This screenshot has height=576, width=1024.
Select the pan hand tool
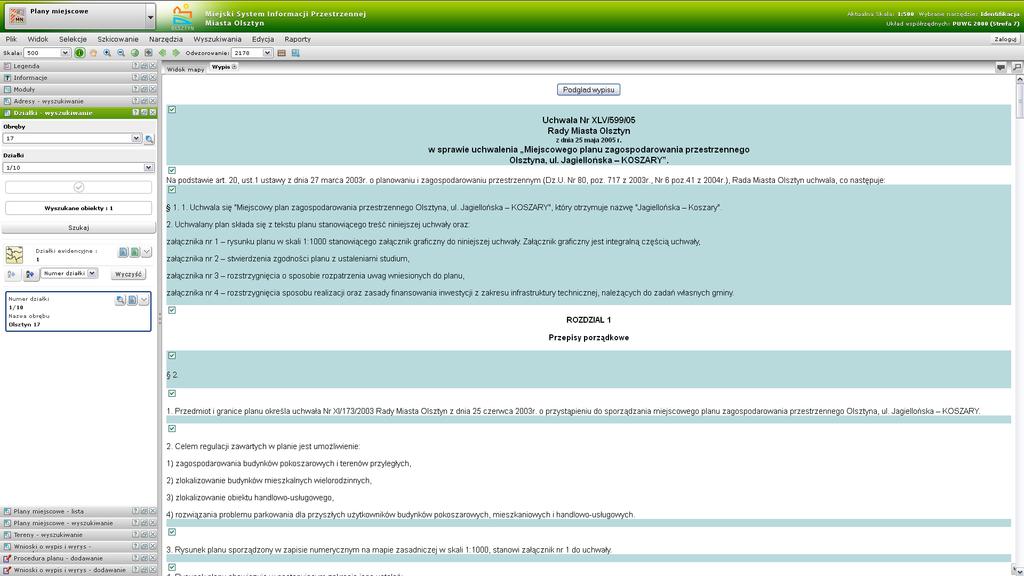click(x=93, y=53)
